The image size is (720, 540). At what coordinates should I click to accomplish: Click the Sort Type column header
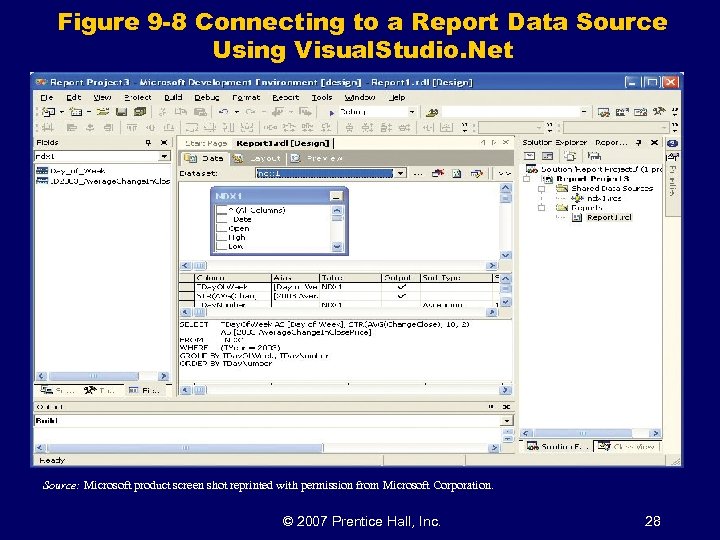456,278
